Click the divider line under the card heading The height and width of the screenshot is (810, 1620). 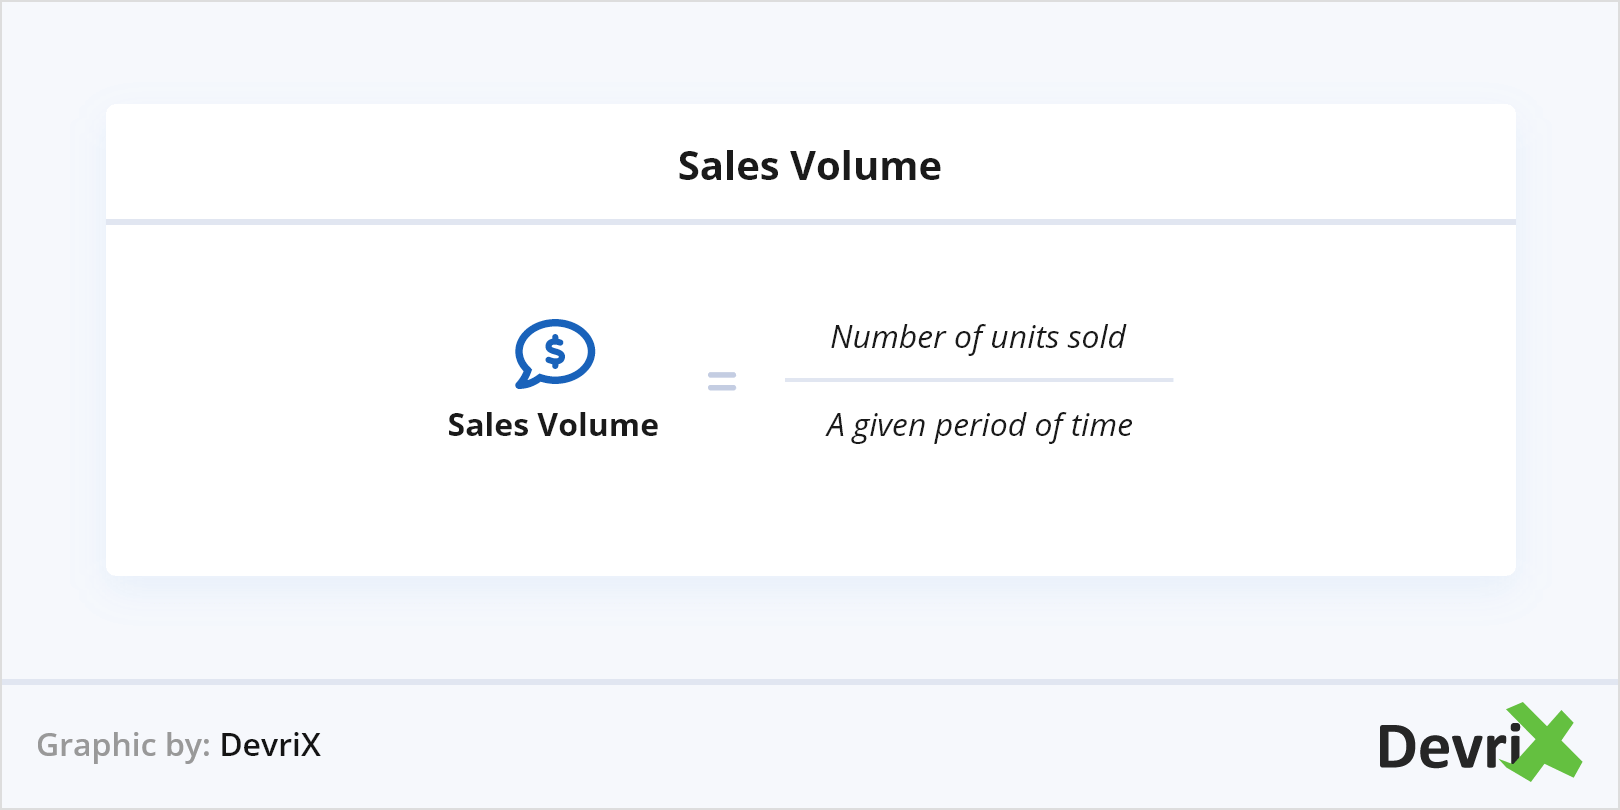point(810,221)
